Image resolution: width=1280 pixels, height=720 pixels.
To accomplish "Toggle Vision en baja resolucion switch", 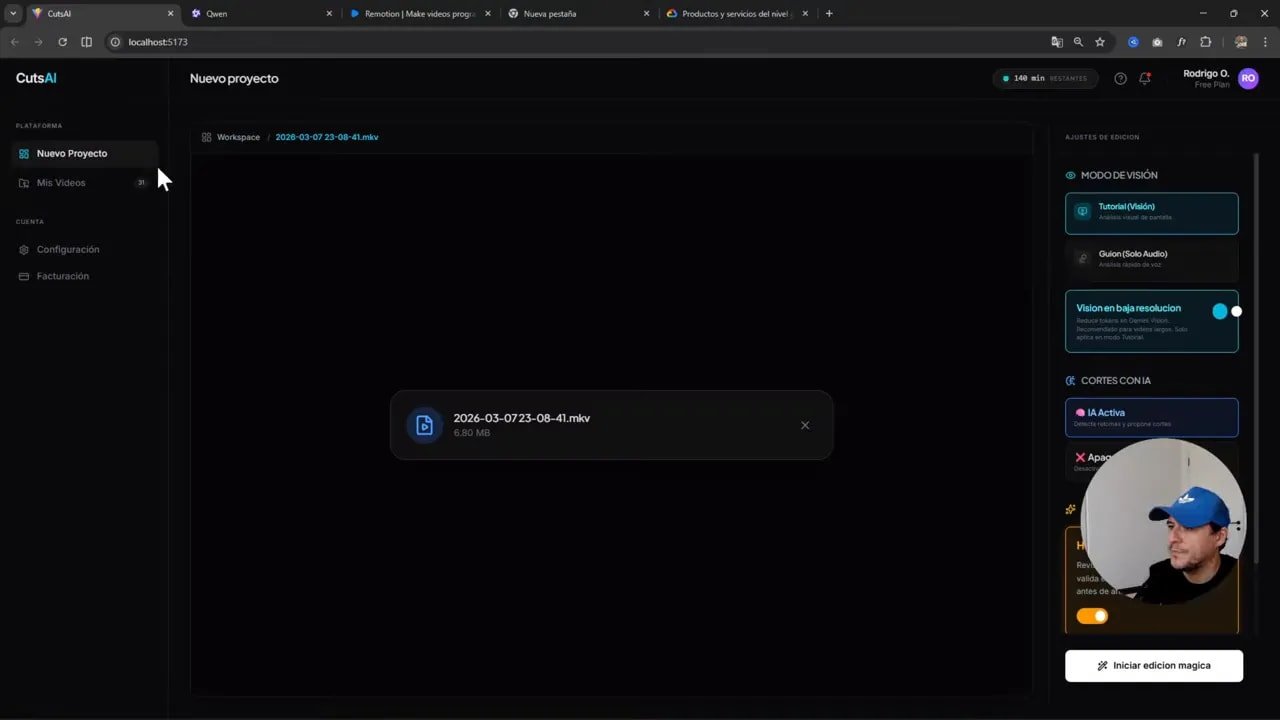I will point(1227,311).
